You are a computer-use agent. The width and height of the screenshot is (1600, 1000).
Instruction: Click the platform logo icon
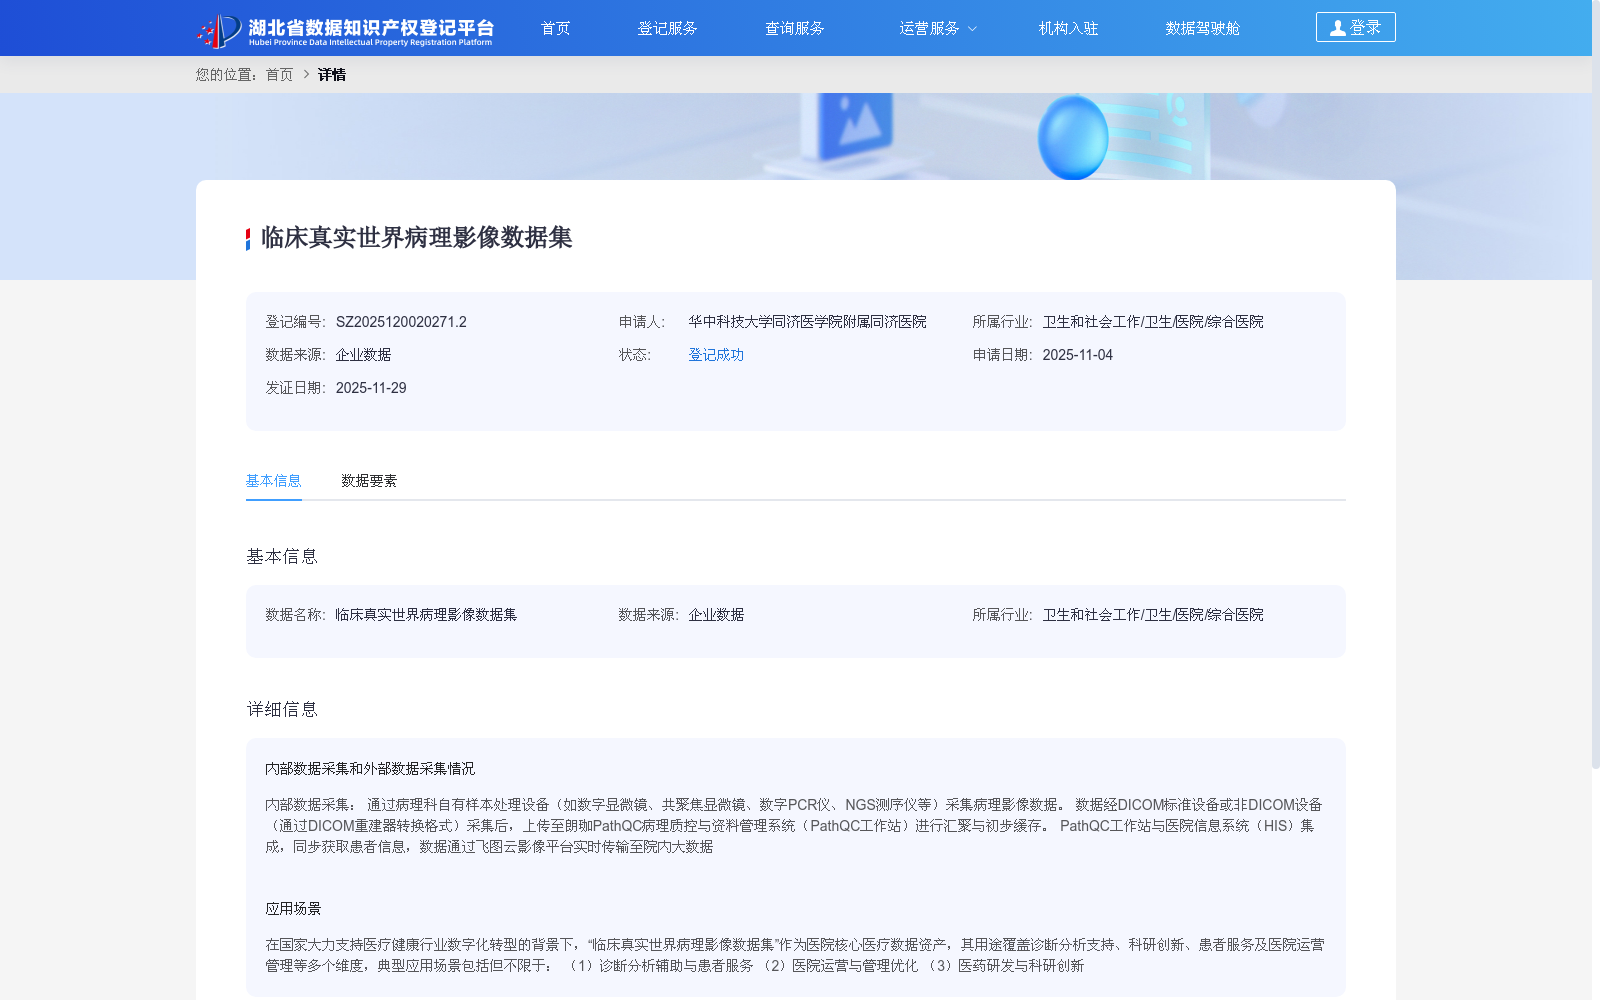pos(219,30)
